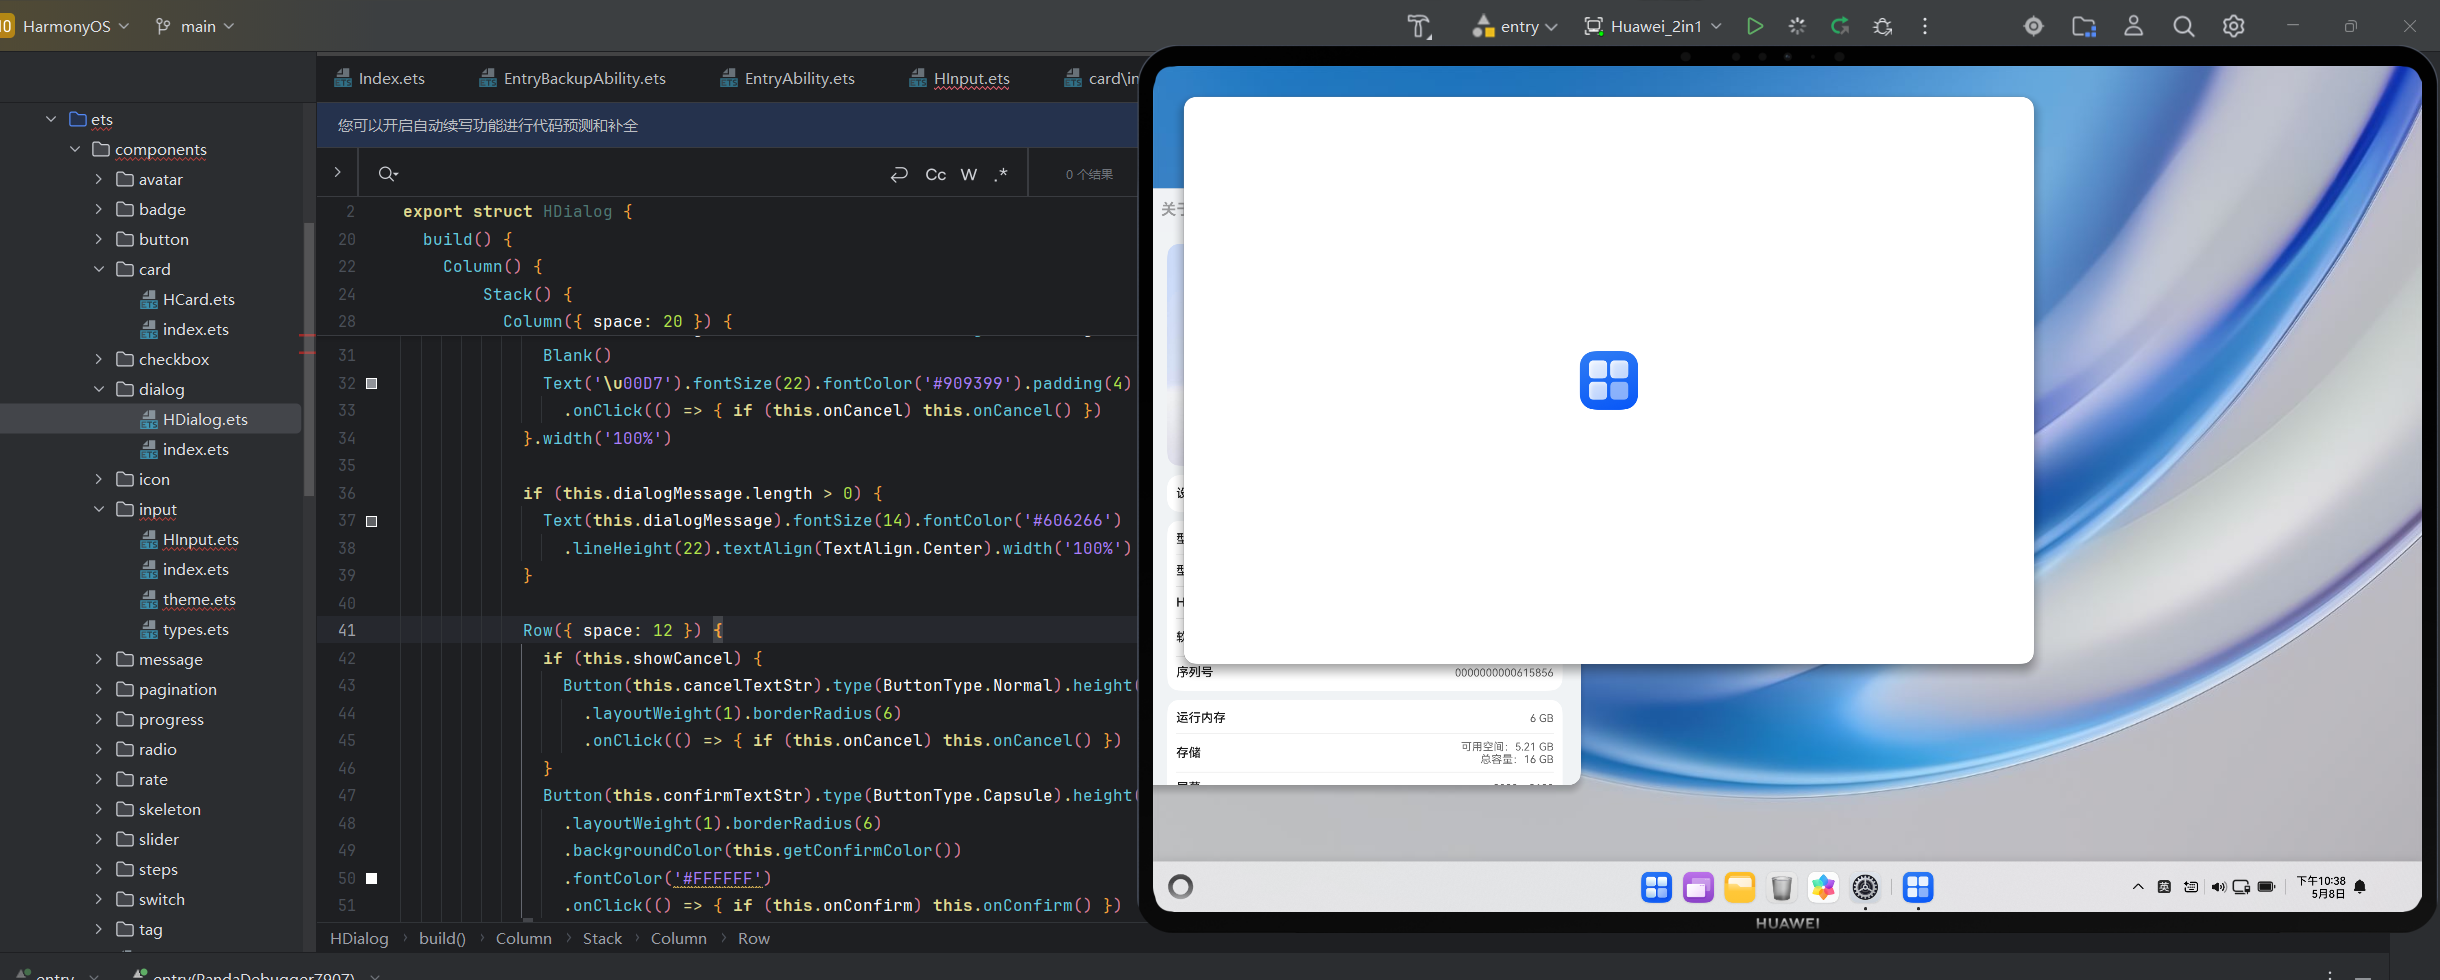The width and height of the screenshot is (2440, 980).
Task: Open the purple window app in the emulator dock
Action: (x=1698, y=887)
